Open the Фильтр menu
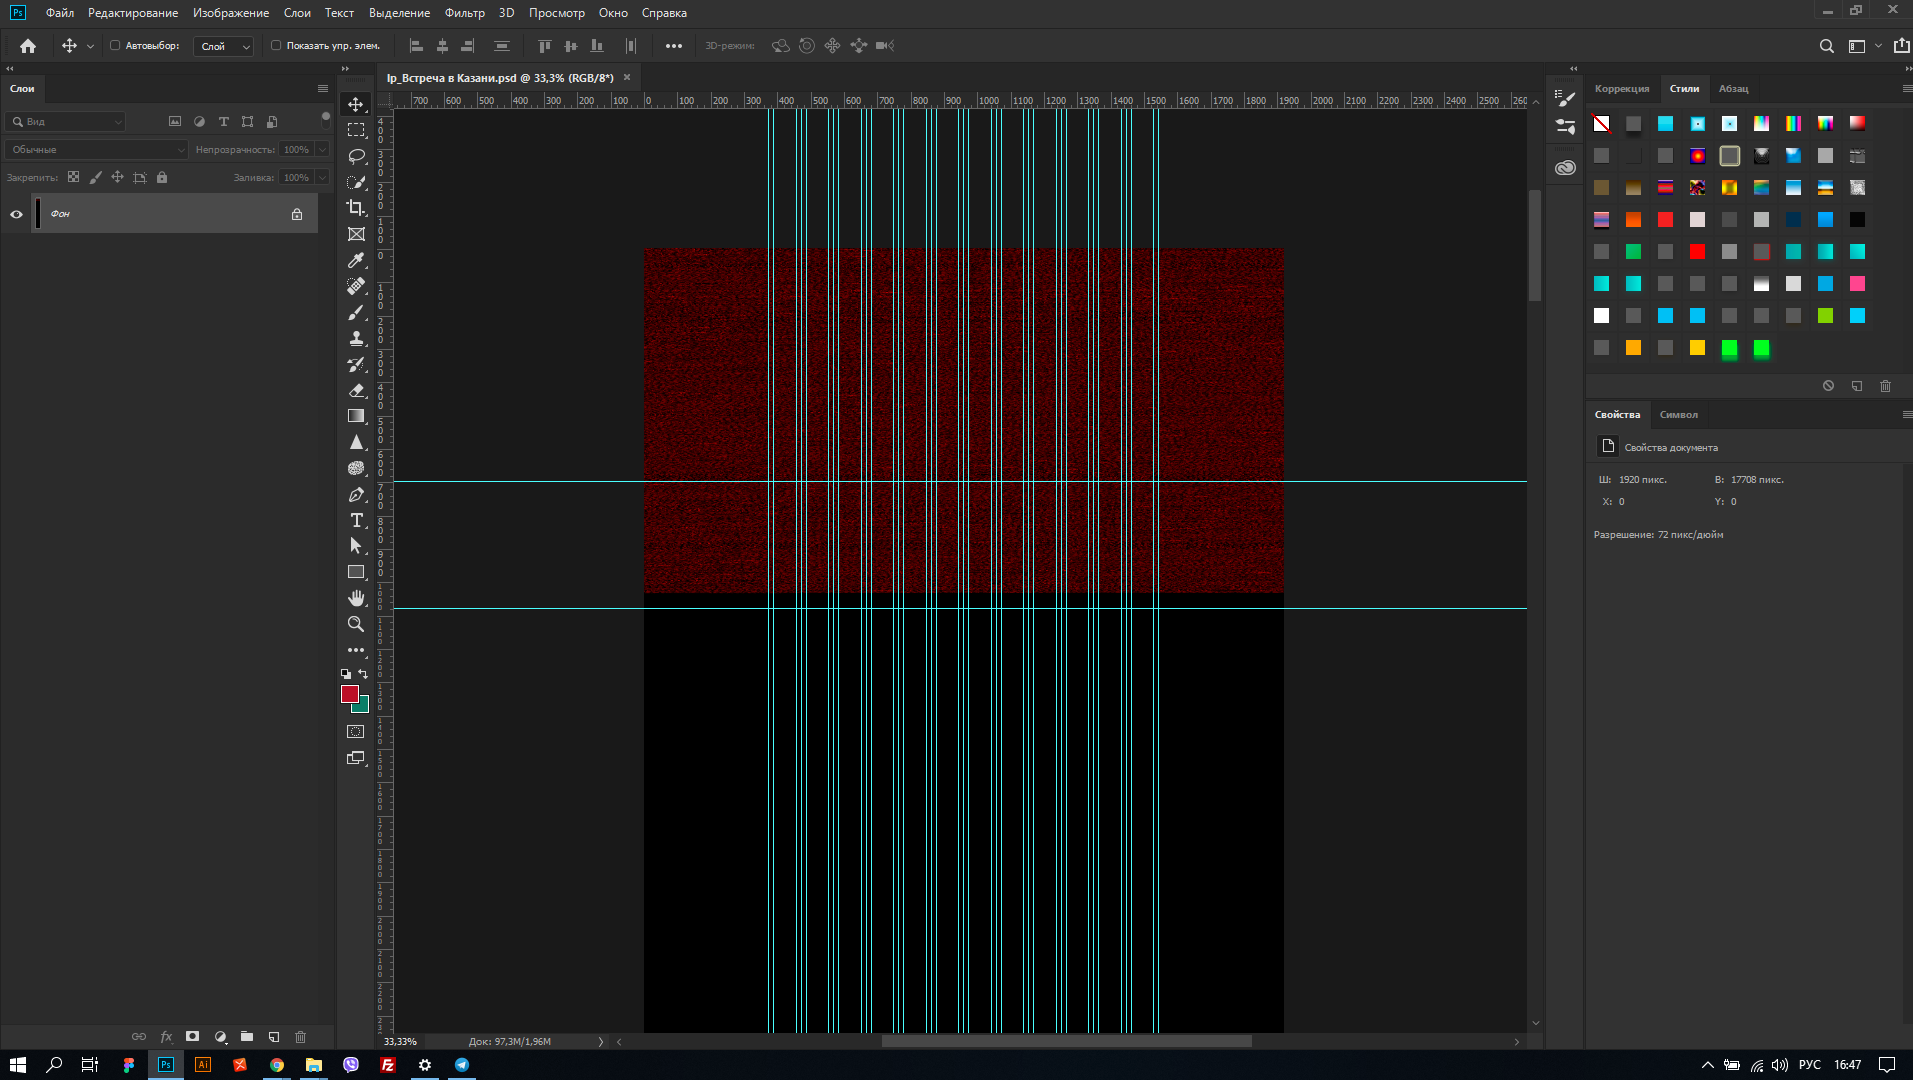This screenshot has height=1080, width=1913. click(x=465, y=13)
